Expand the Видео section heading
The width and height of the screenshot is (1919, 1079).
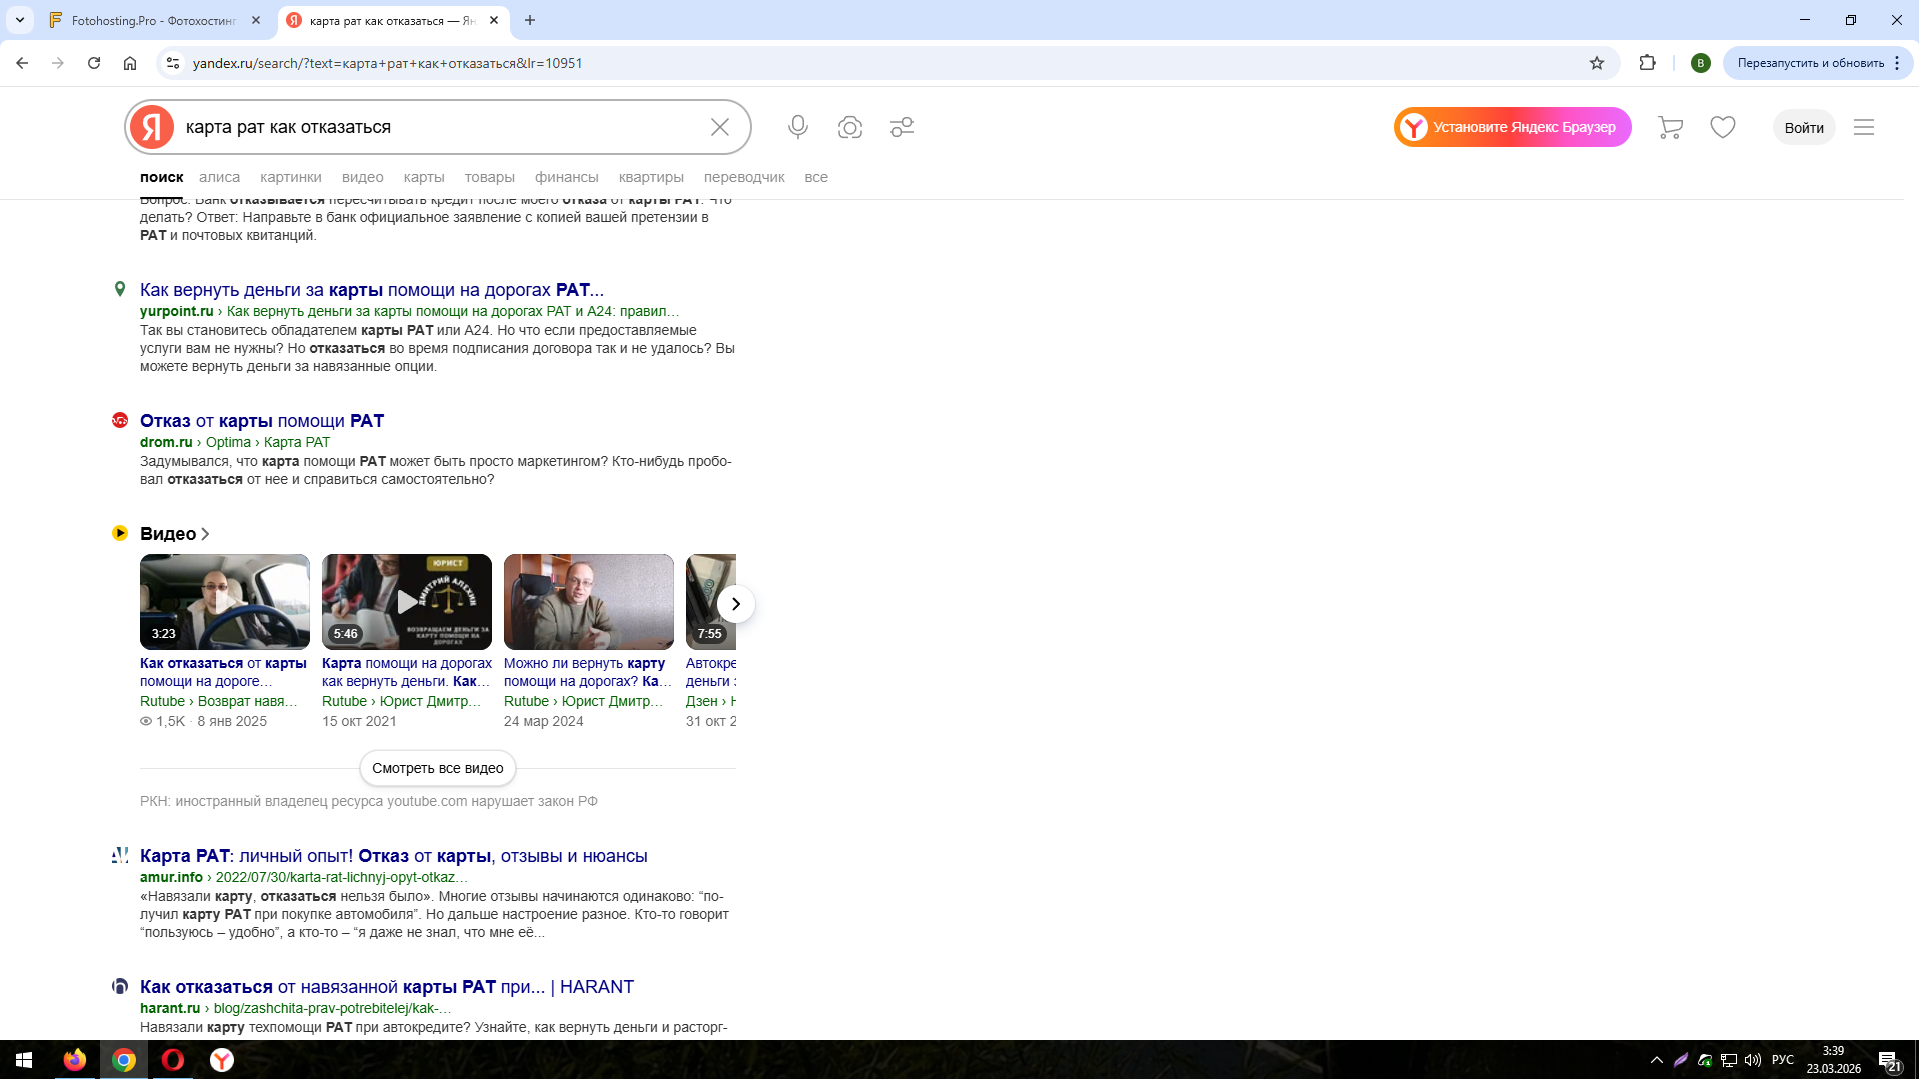[175, 534]
